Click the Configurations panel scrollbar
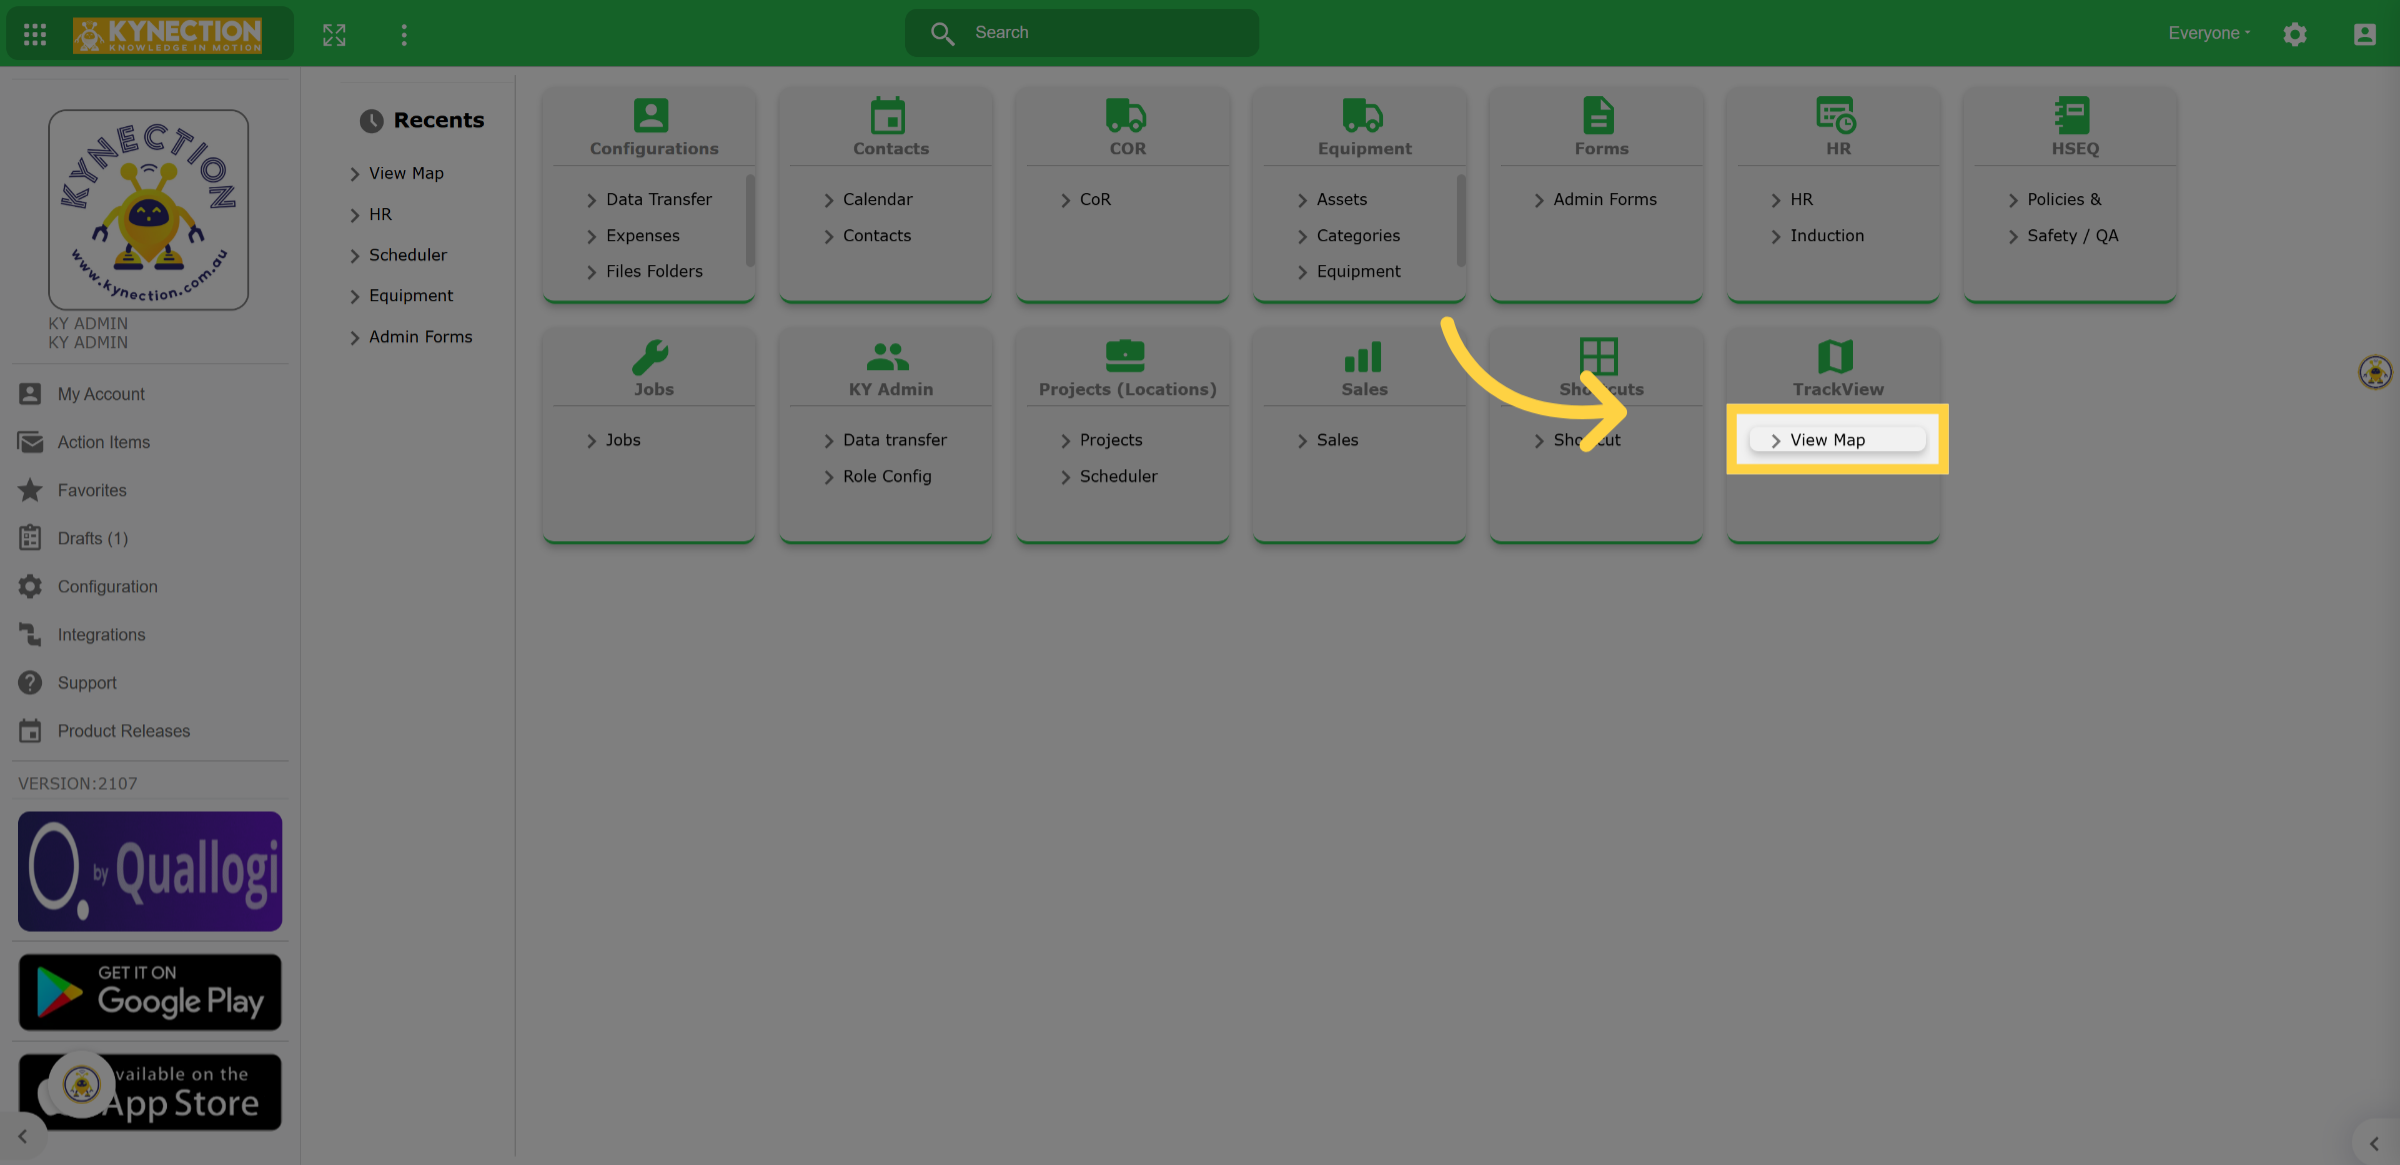This screenshot has width=2400, height=1165. click(750, 221)
